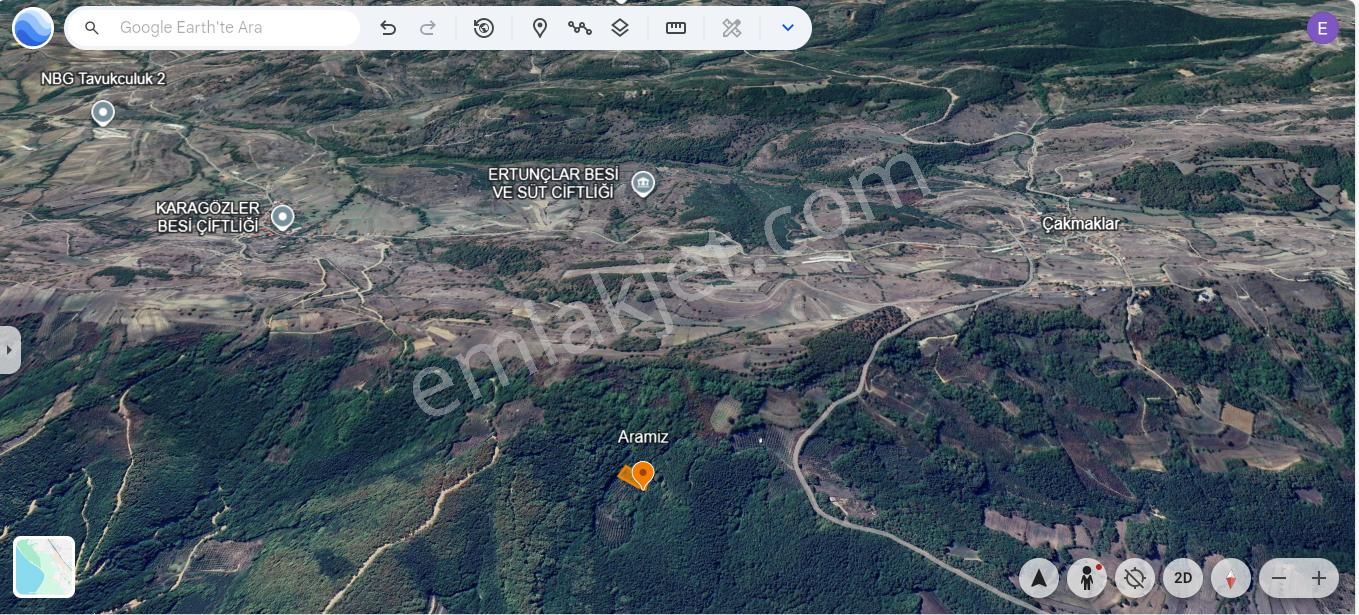
Task: Open Street View with the Pegman icon
Action: click(x=1087, y=578)
